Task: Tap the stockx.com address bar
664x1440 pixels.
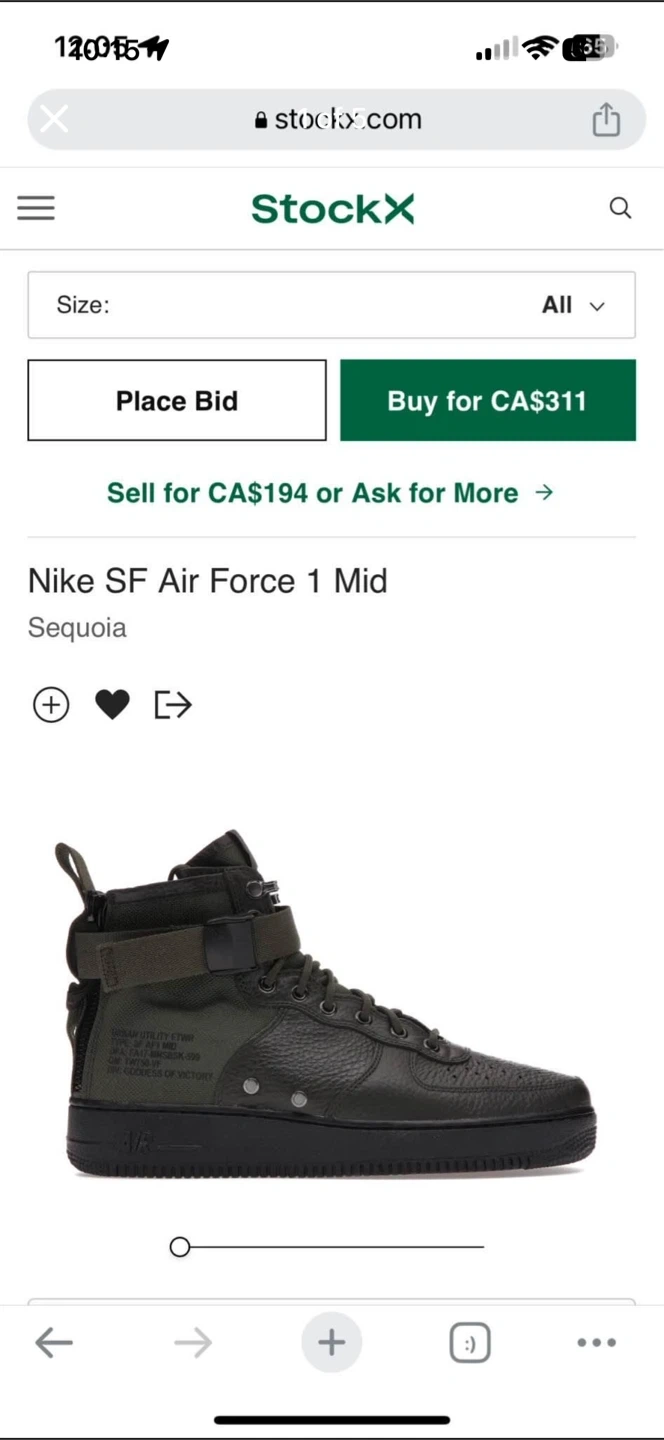Action: 338,120
